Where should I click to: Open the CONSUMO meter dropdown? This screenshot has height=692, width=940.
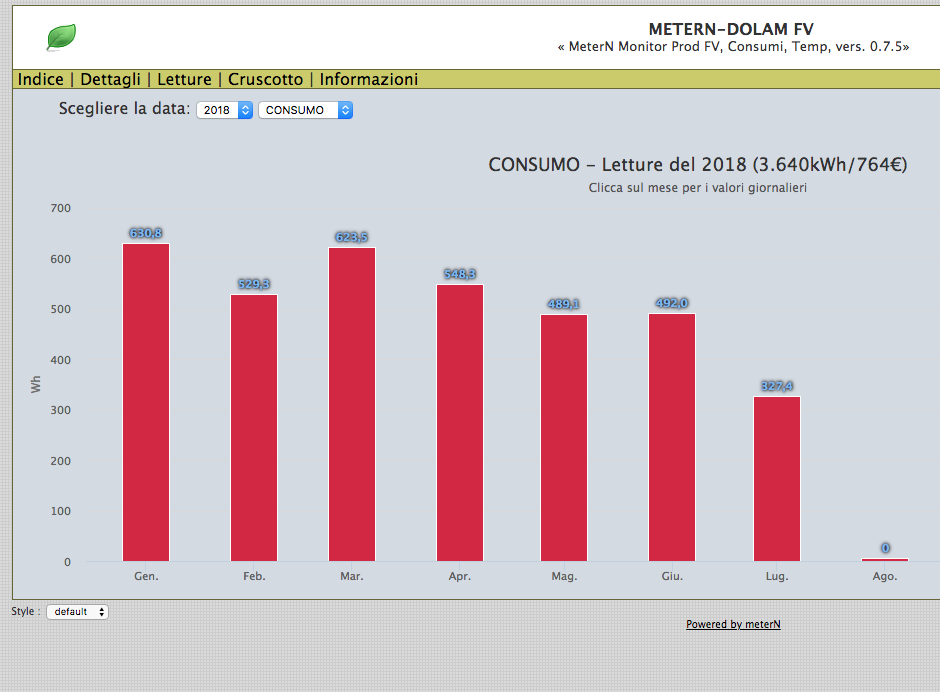click(306, 110)
